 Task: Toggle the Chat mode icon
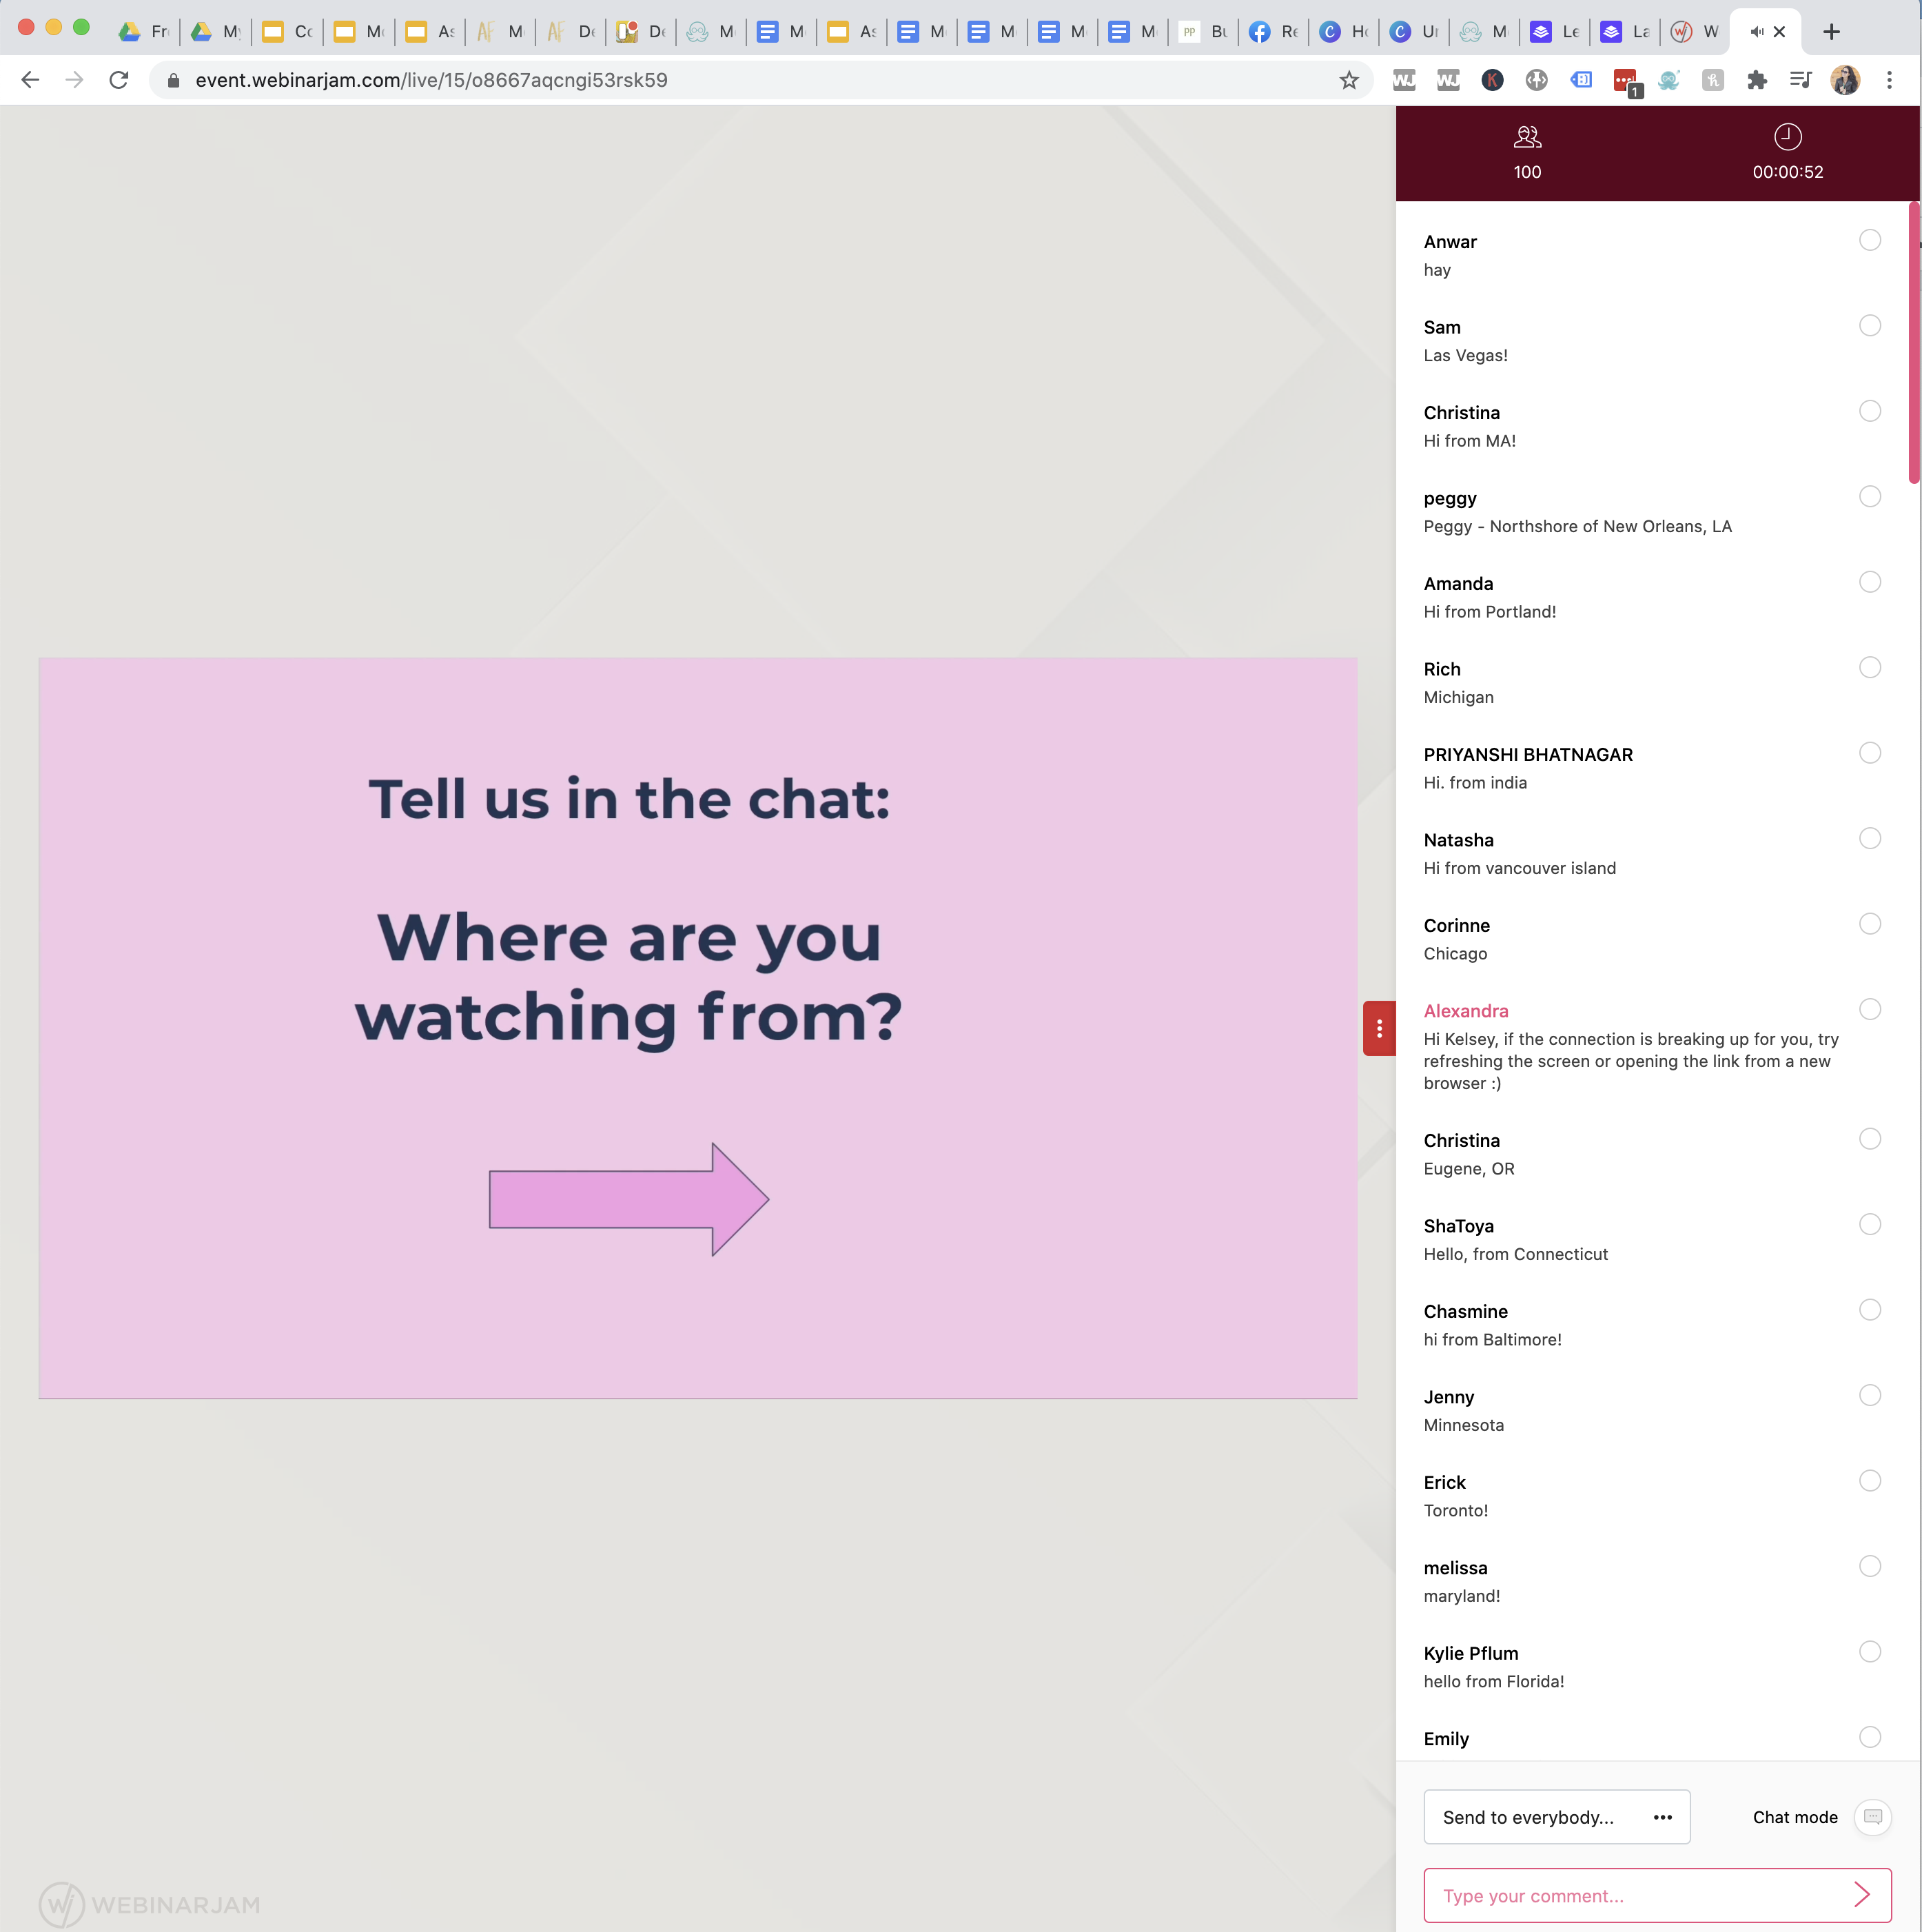tap(1872, 1817)
